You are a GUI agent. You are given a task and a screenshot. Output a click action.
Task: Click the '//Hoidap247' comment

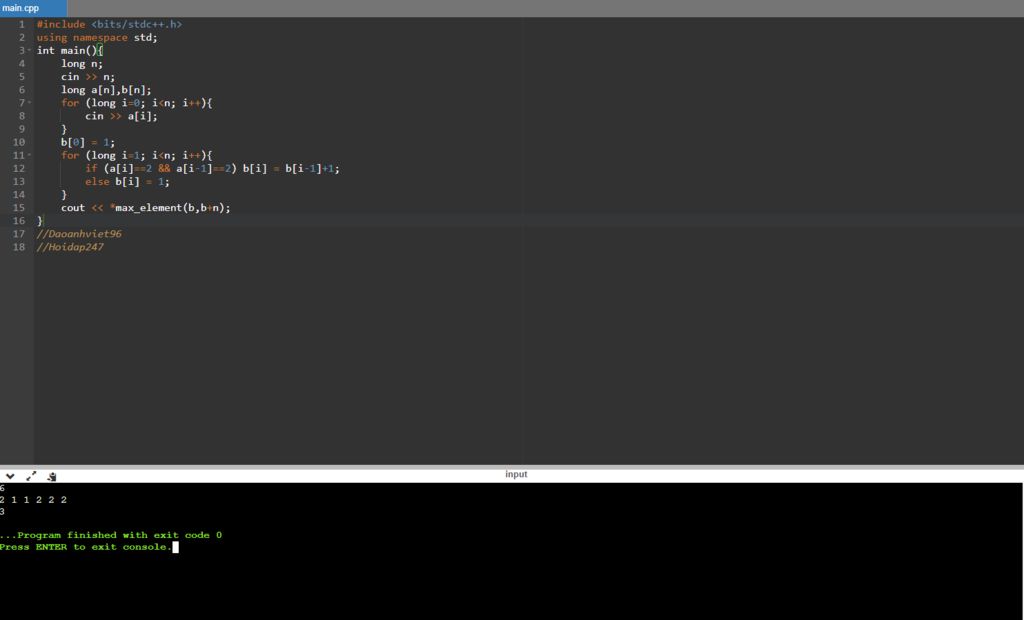coord(70,247)
